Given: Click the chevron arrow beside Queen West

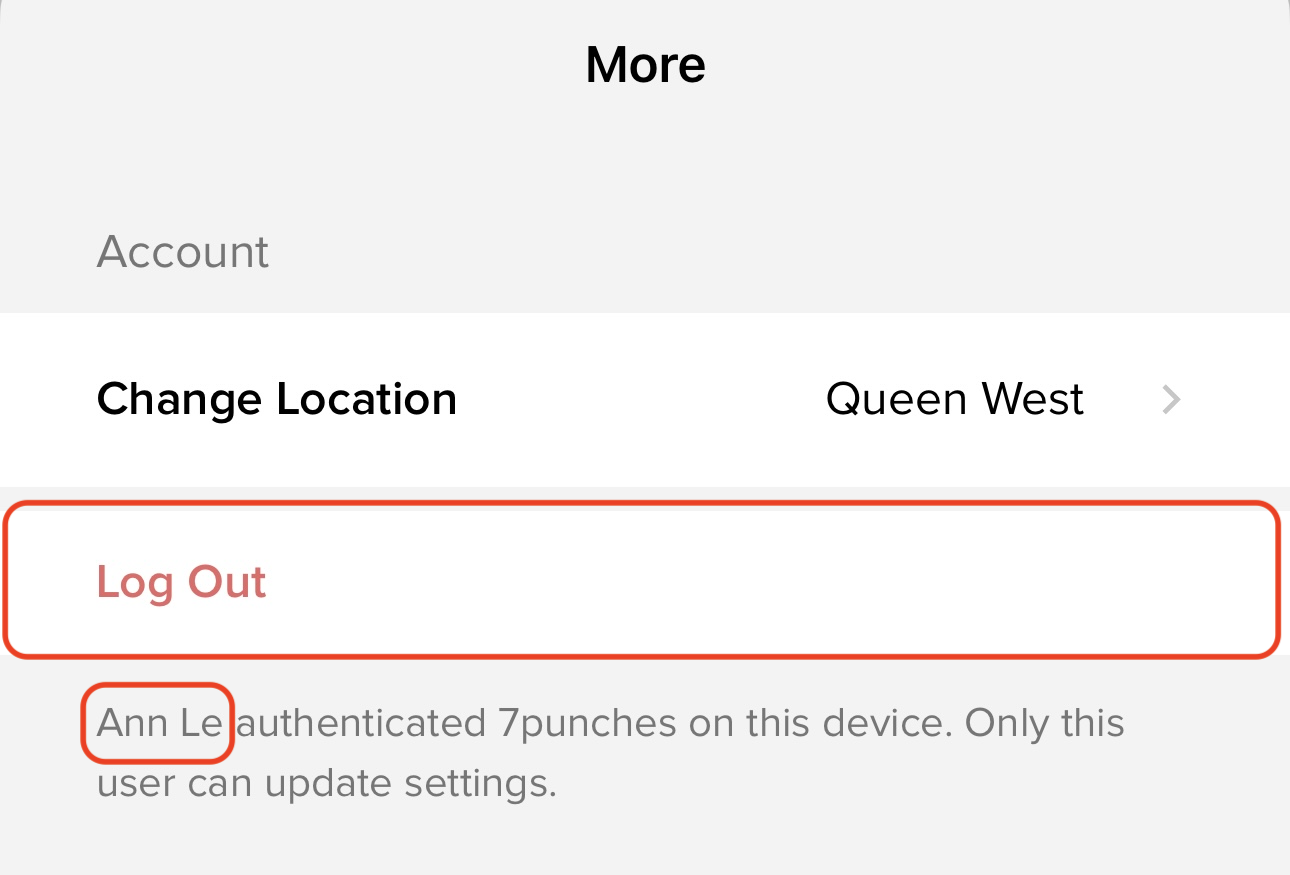Looking at the screenshot, I should 1171,400.
